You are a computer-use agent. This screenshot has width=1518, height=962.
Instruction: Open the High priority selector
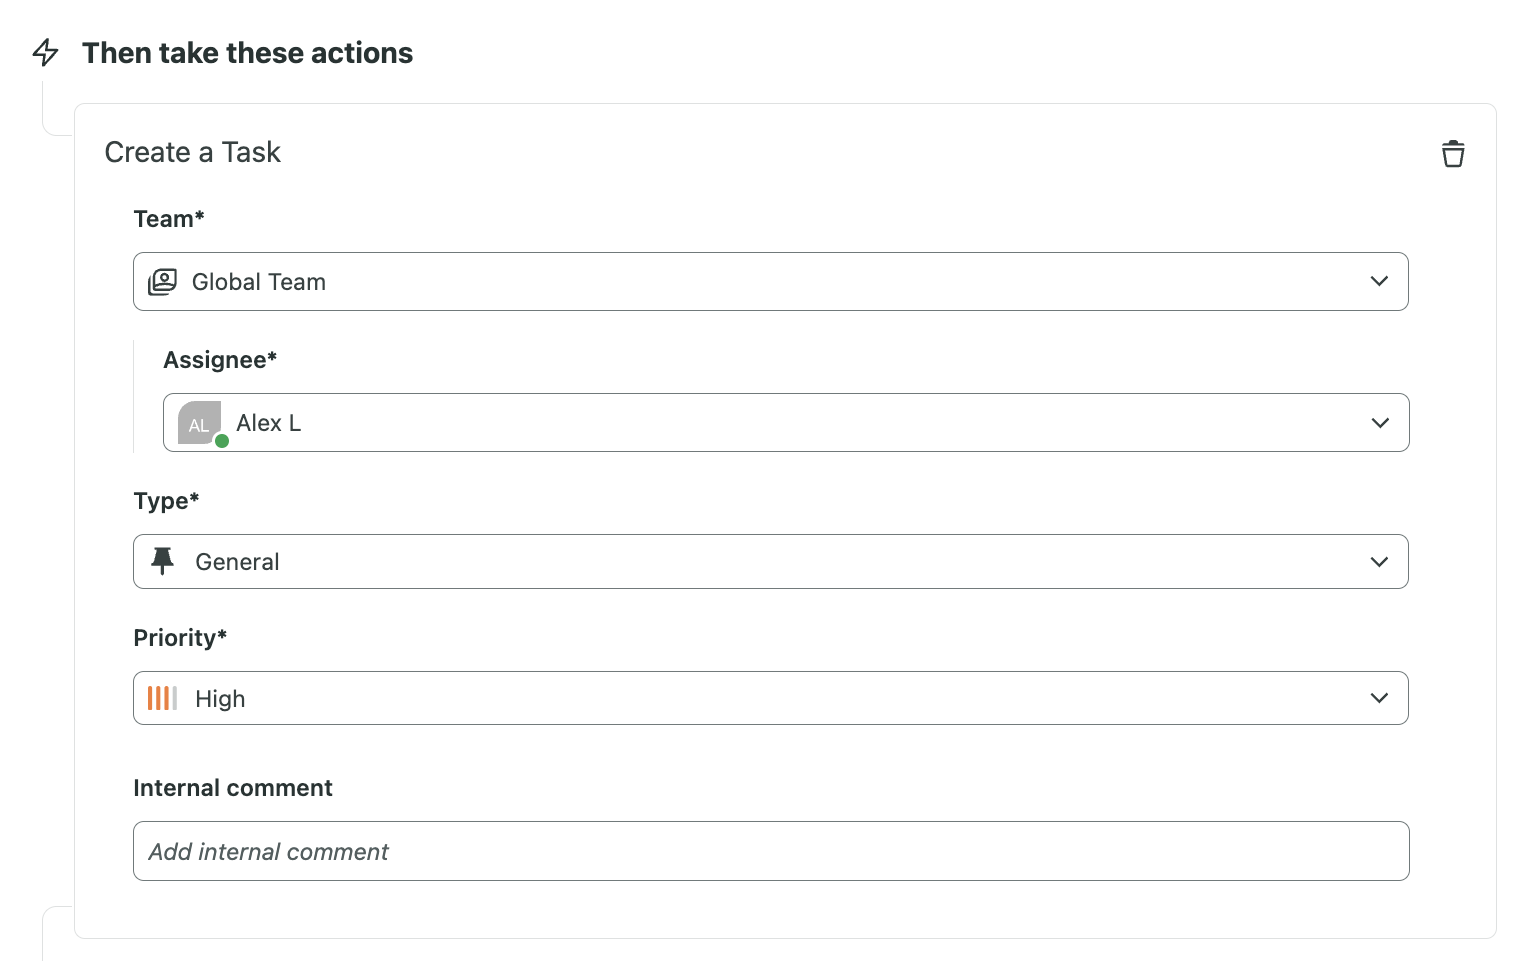click(770, 698)
